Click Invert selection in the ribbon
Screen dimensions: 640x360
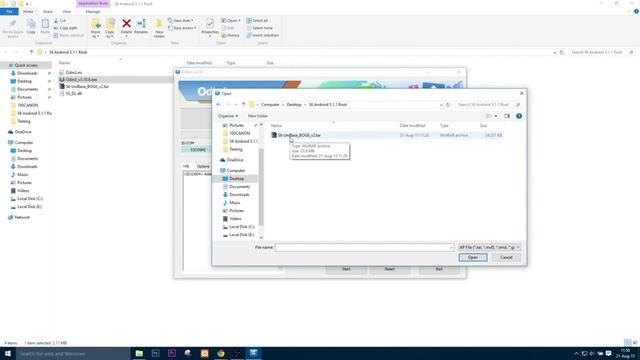(x=262, y=36)
